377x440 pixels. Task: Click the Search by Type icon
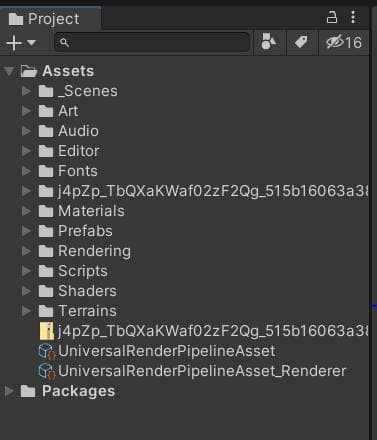pos(269,42)
